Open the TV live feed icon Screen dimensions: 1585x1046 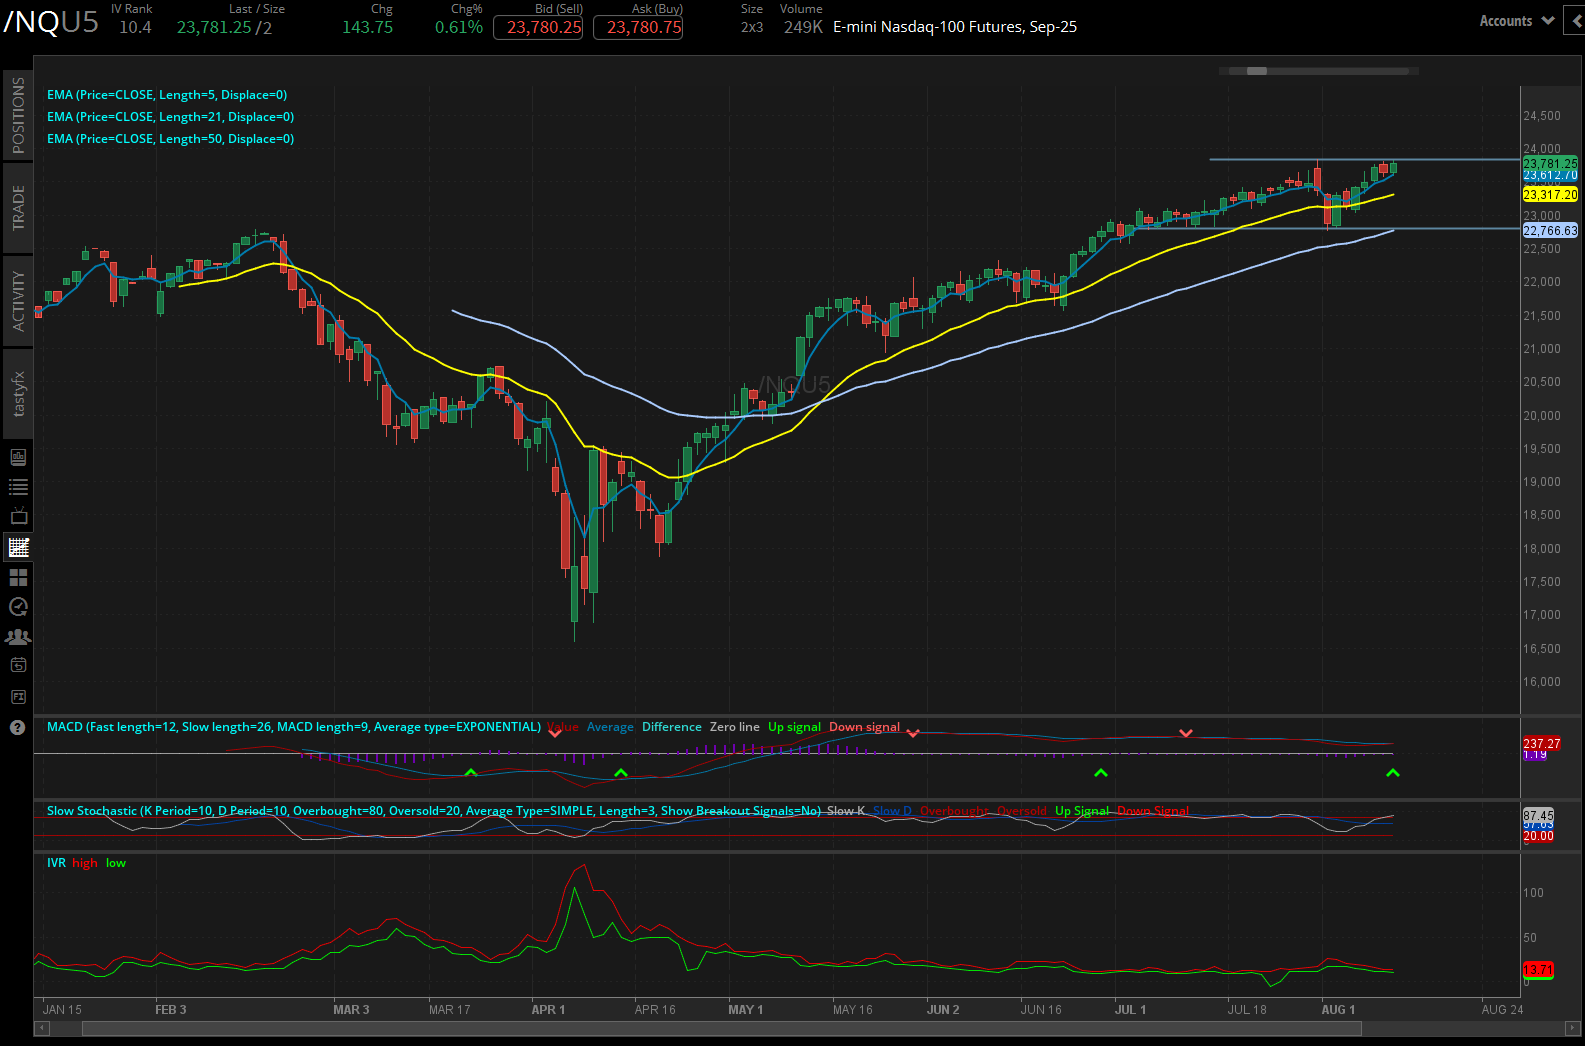point(18,516)
